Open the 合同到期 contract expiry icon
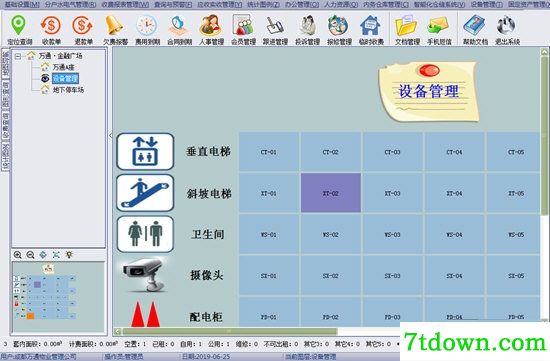 [179, 29]
